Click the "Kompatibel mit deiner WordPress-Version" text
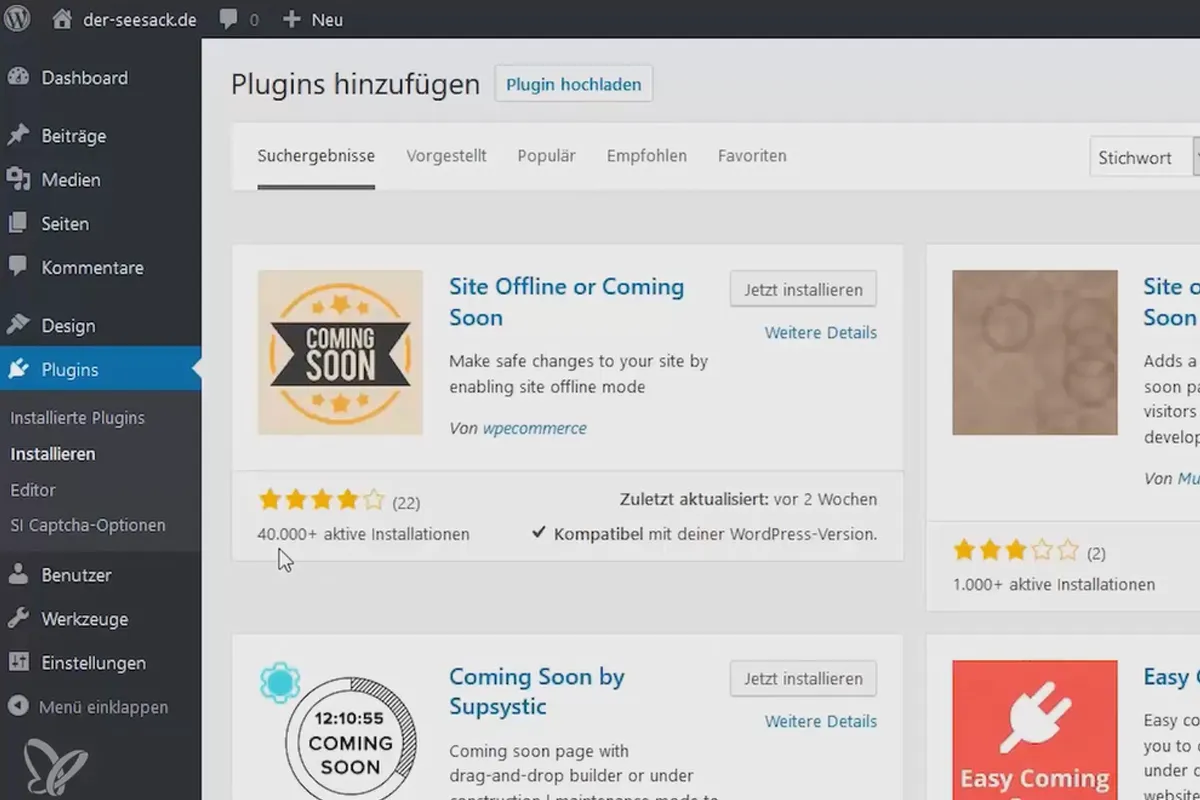 (715, 534)
